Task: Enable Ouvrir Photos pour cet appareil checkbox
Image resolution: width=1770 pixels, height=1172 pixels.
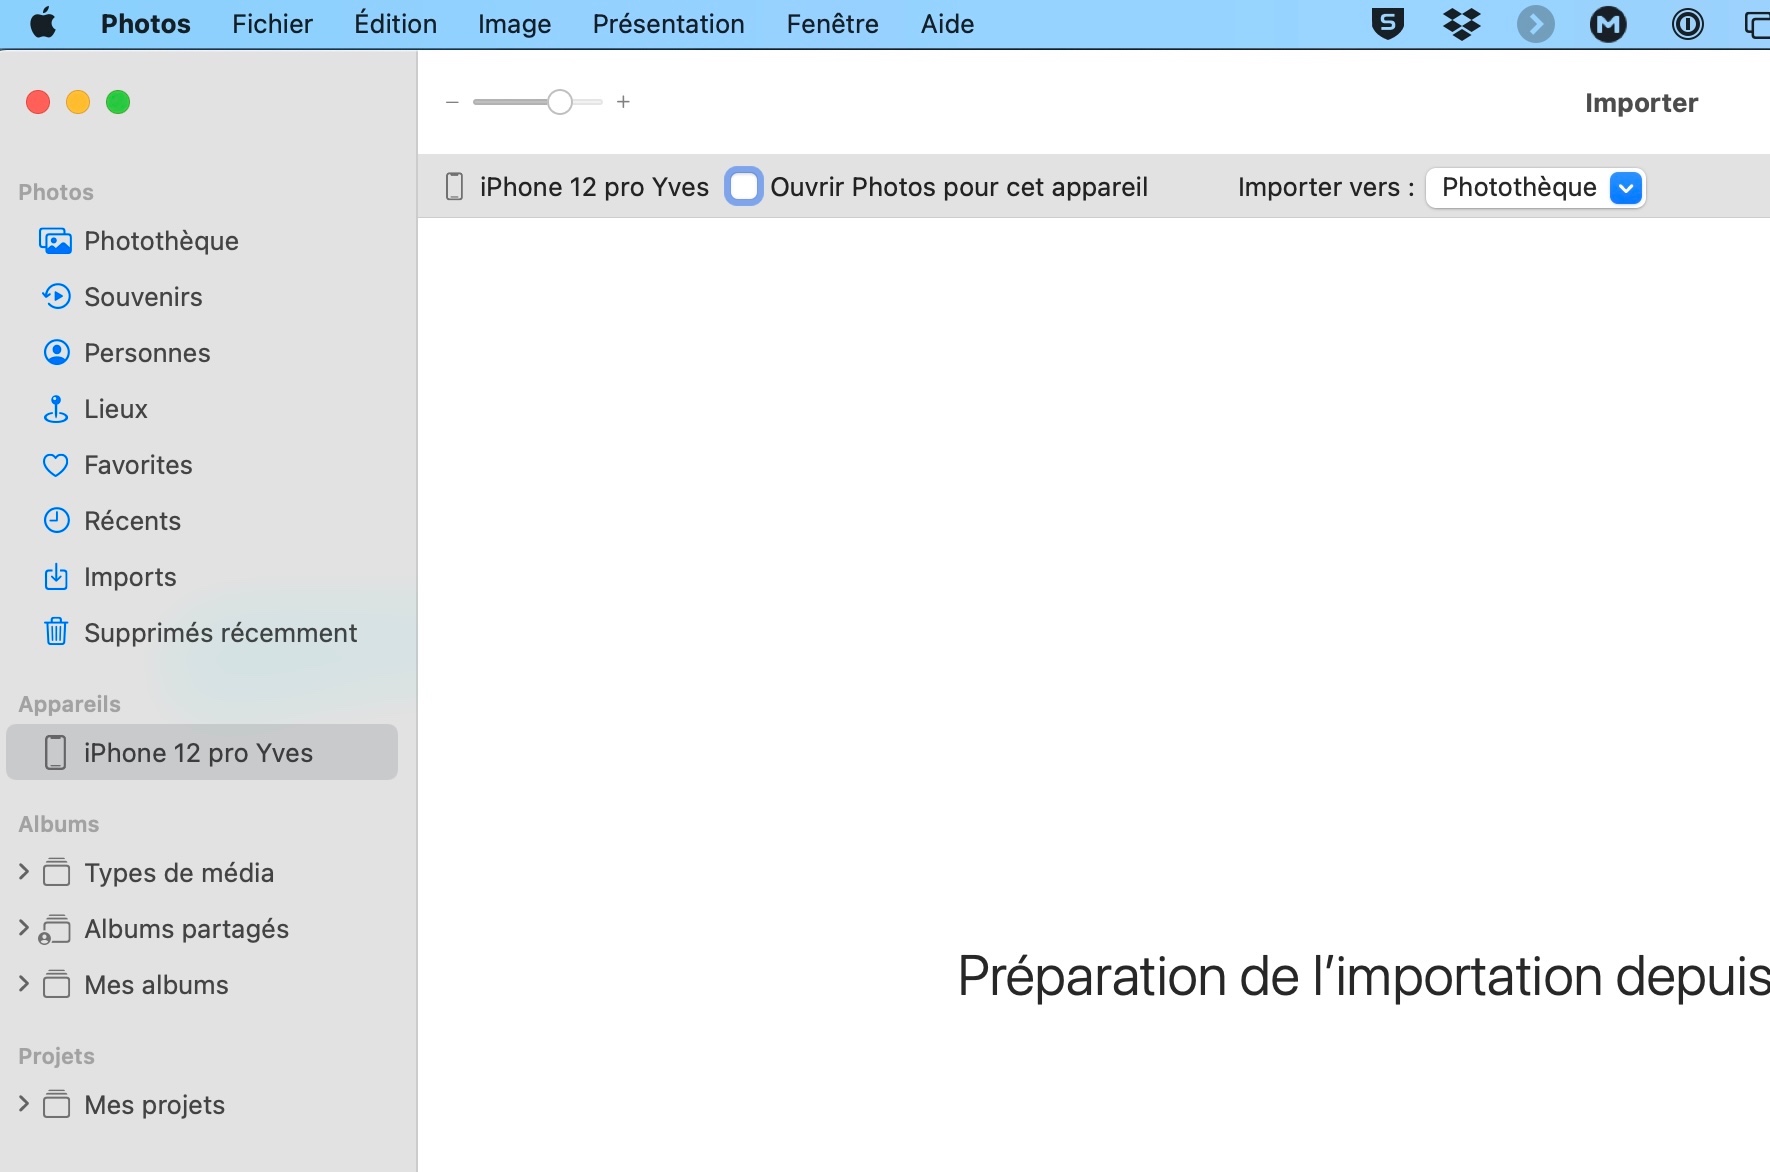Action: pos(744,187)
